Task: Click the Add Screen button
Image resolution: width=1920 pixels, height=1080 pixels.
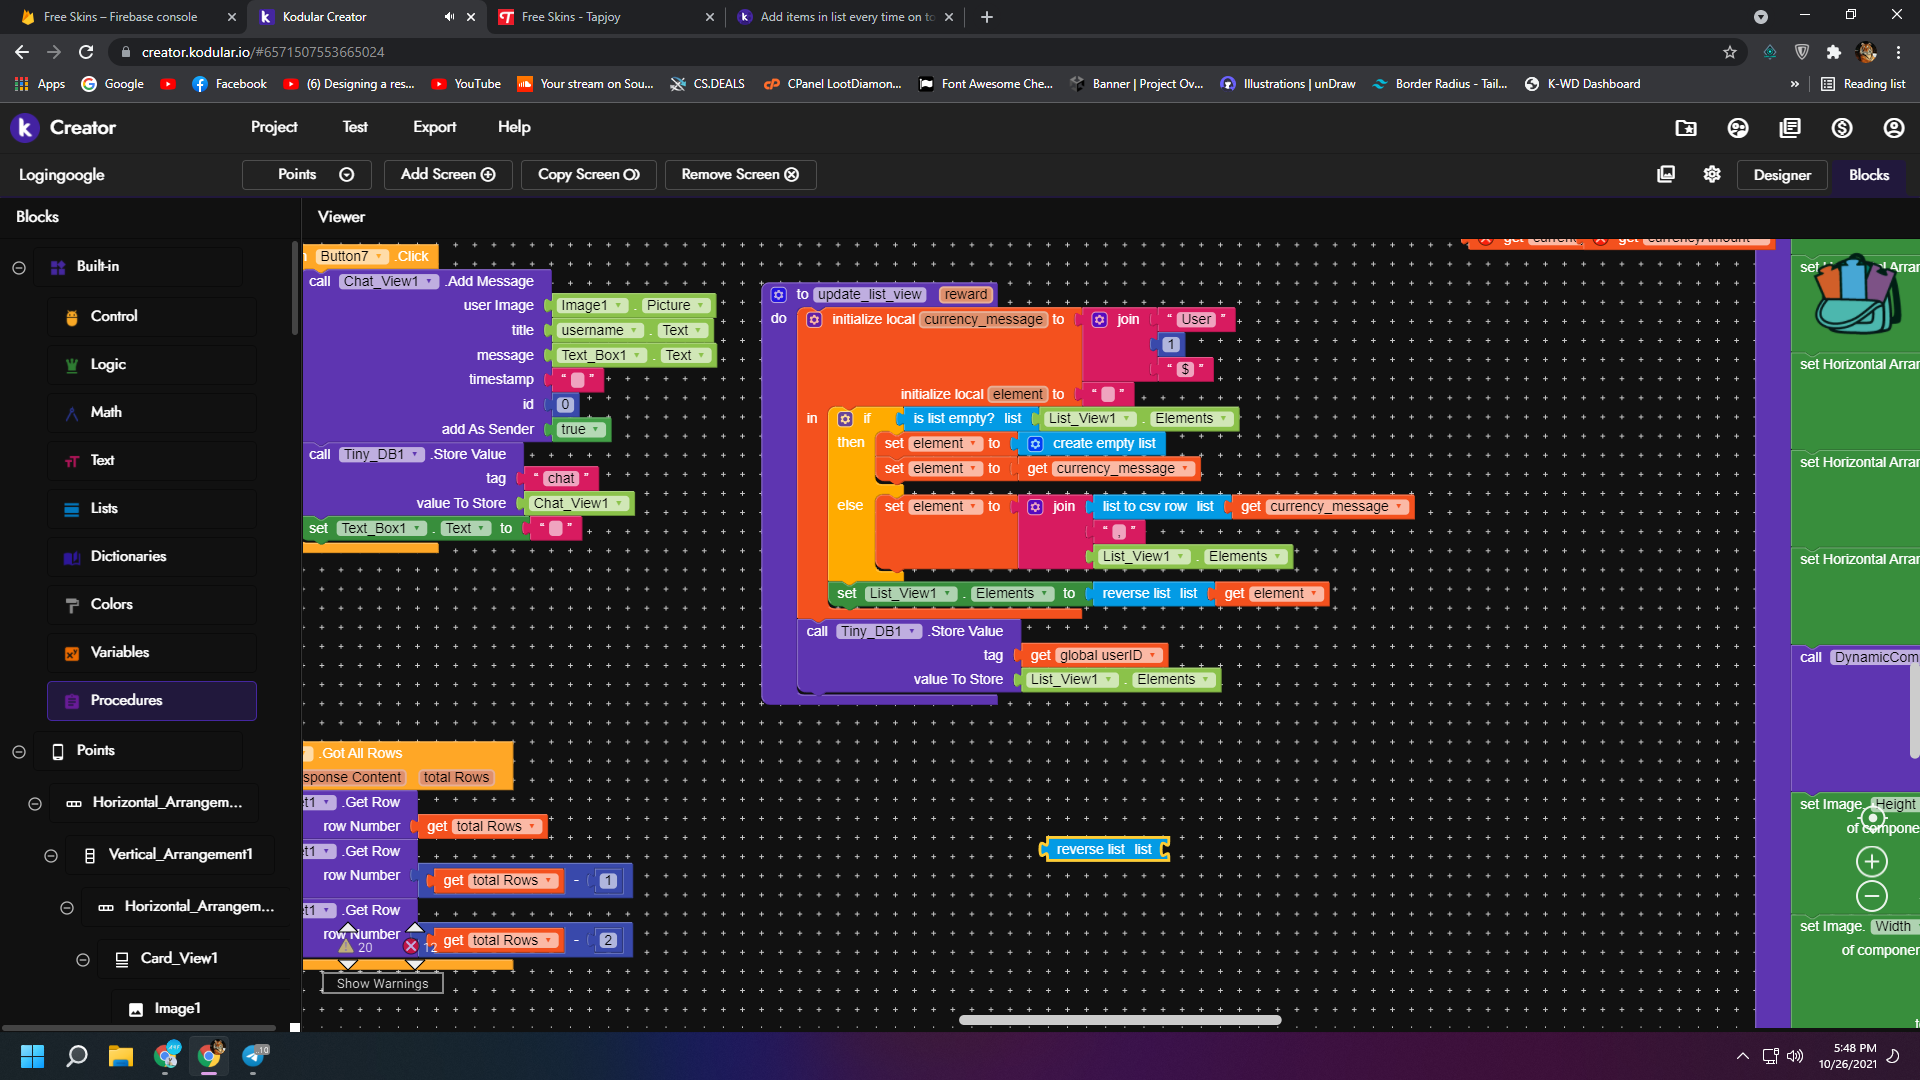Action: tap(447, 174)
